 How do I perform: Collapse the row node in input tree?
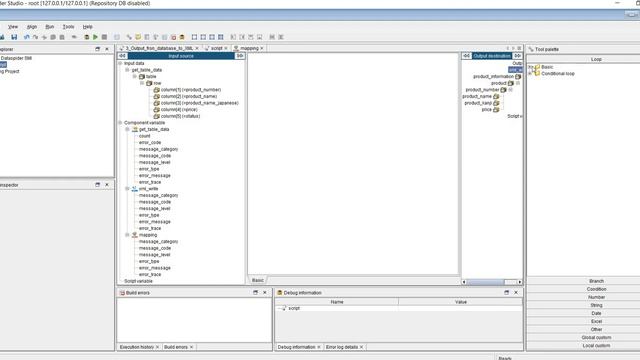tap(142, 83)
